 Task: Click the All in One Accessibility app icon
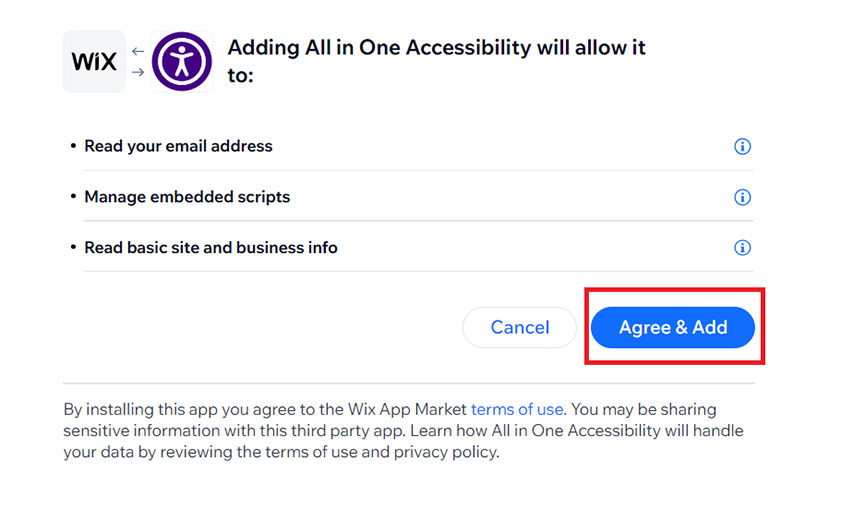(x=182, y=61)
